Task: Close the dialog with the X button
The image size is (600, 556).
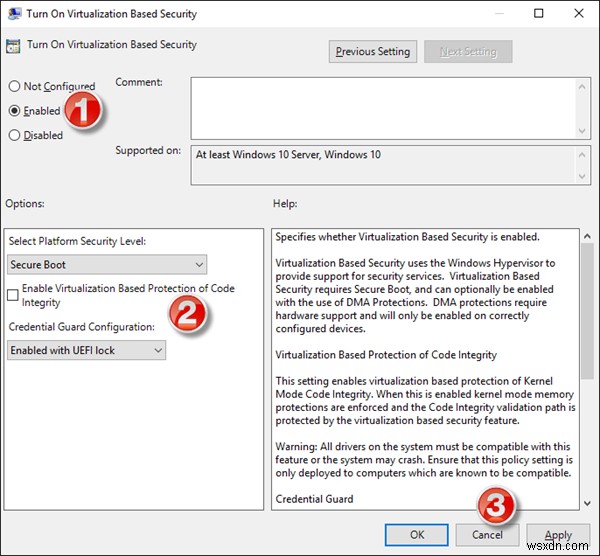Action: point(579,13)
